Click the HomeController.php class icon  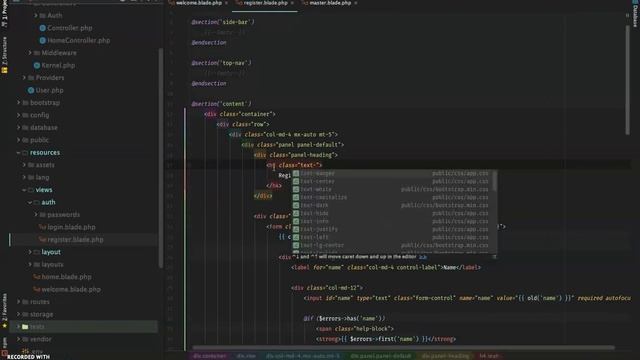[42, 40]
